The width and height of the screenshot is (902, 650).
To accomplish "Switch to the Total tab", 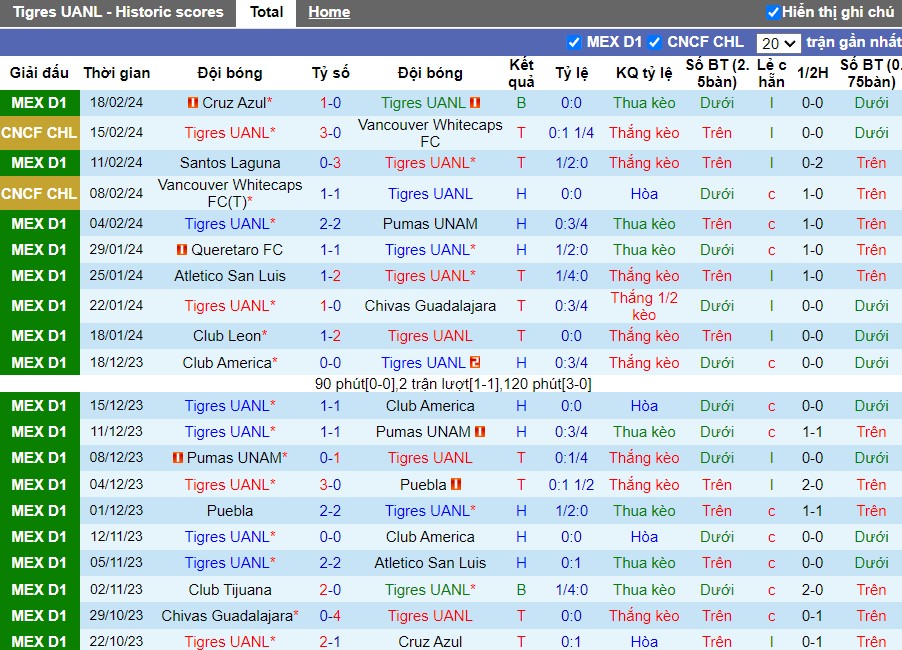I will 266,12.
